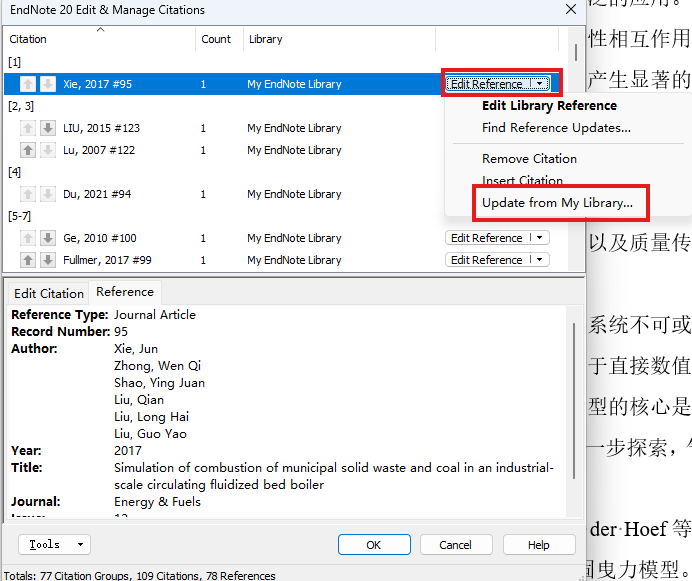Click the Cancel button
The height and width of the screenshot is (581, 692).
pyautogui.click(x=456, y=545)
